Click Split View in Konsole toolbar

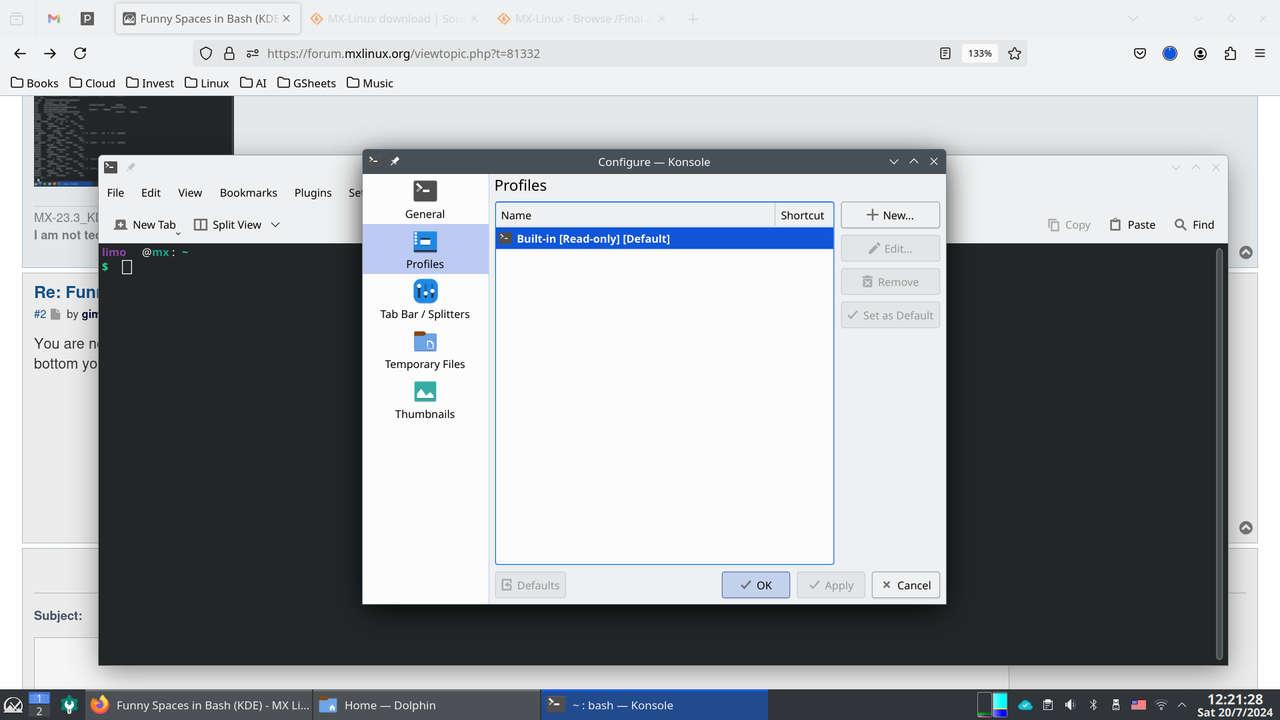[228, 225]
